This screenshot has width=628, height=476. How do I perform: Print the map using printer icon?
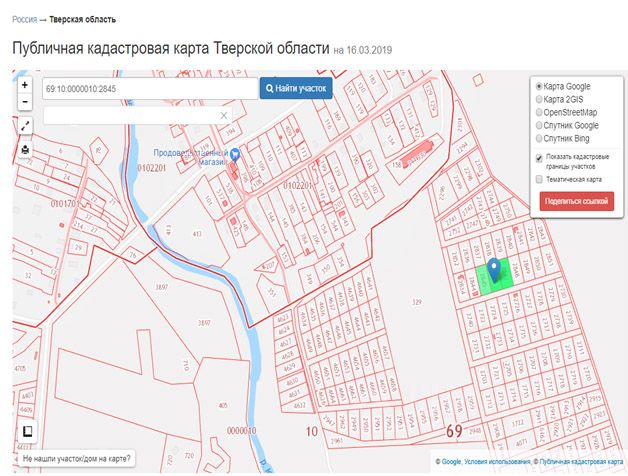point(25,150)
